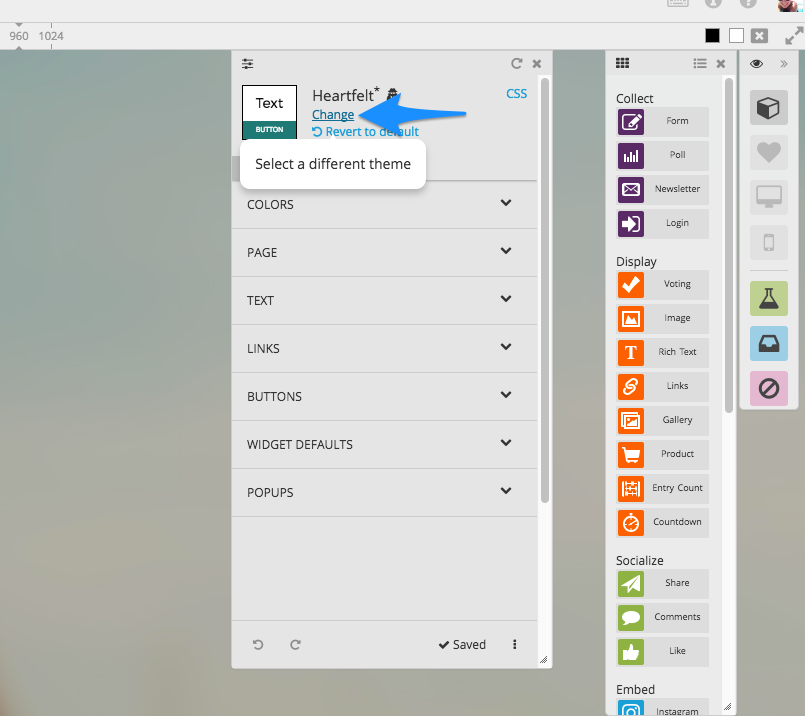Click Revert to default link

click(x=365, y=132)
